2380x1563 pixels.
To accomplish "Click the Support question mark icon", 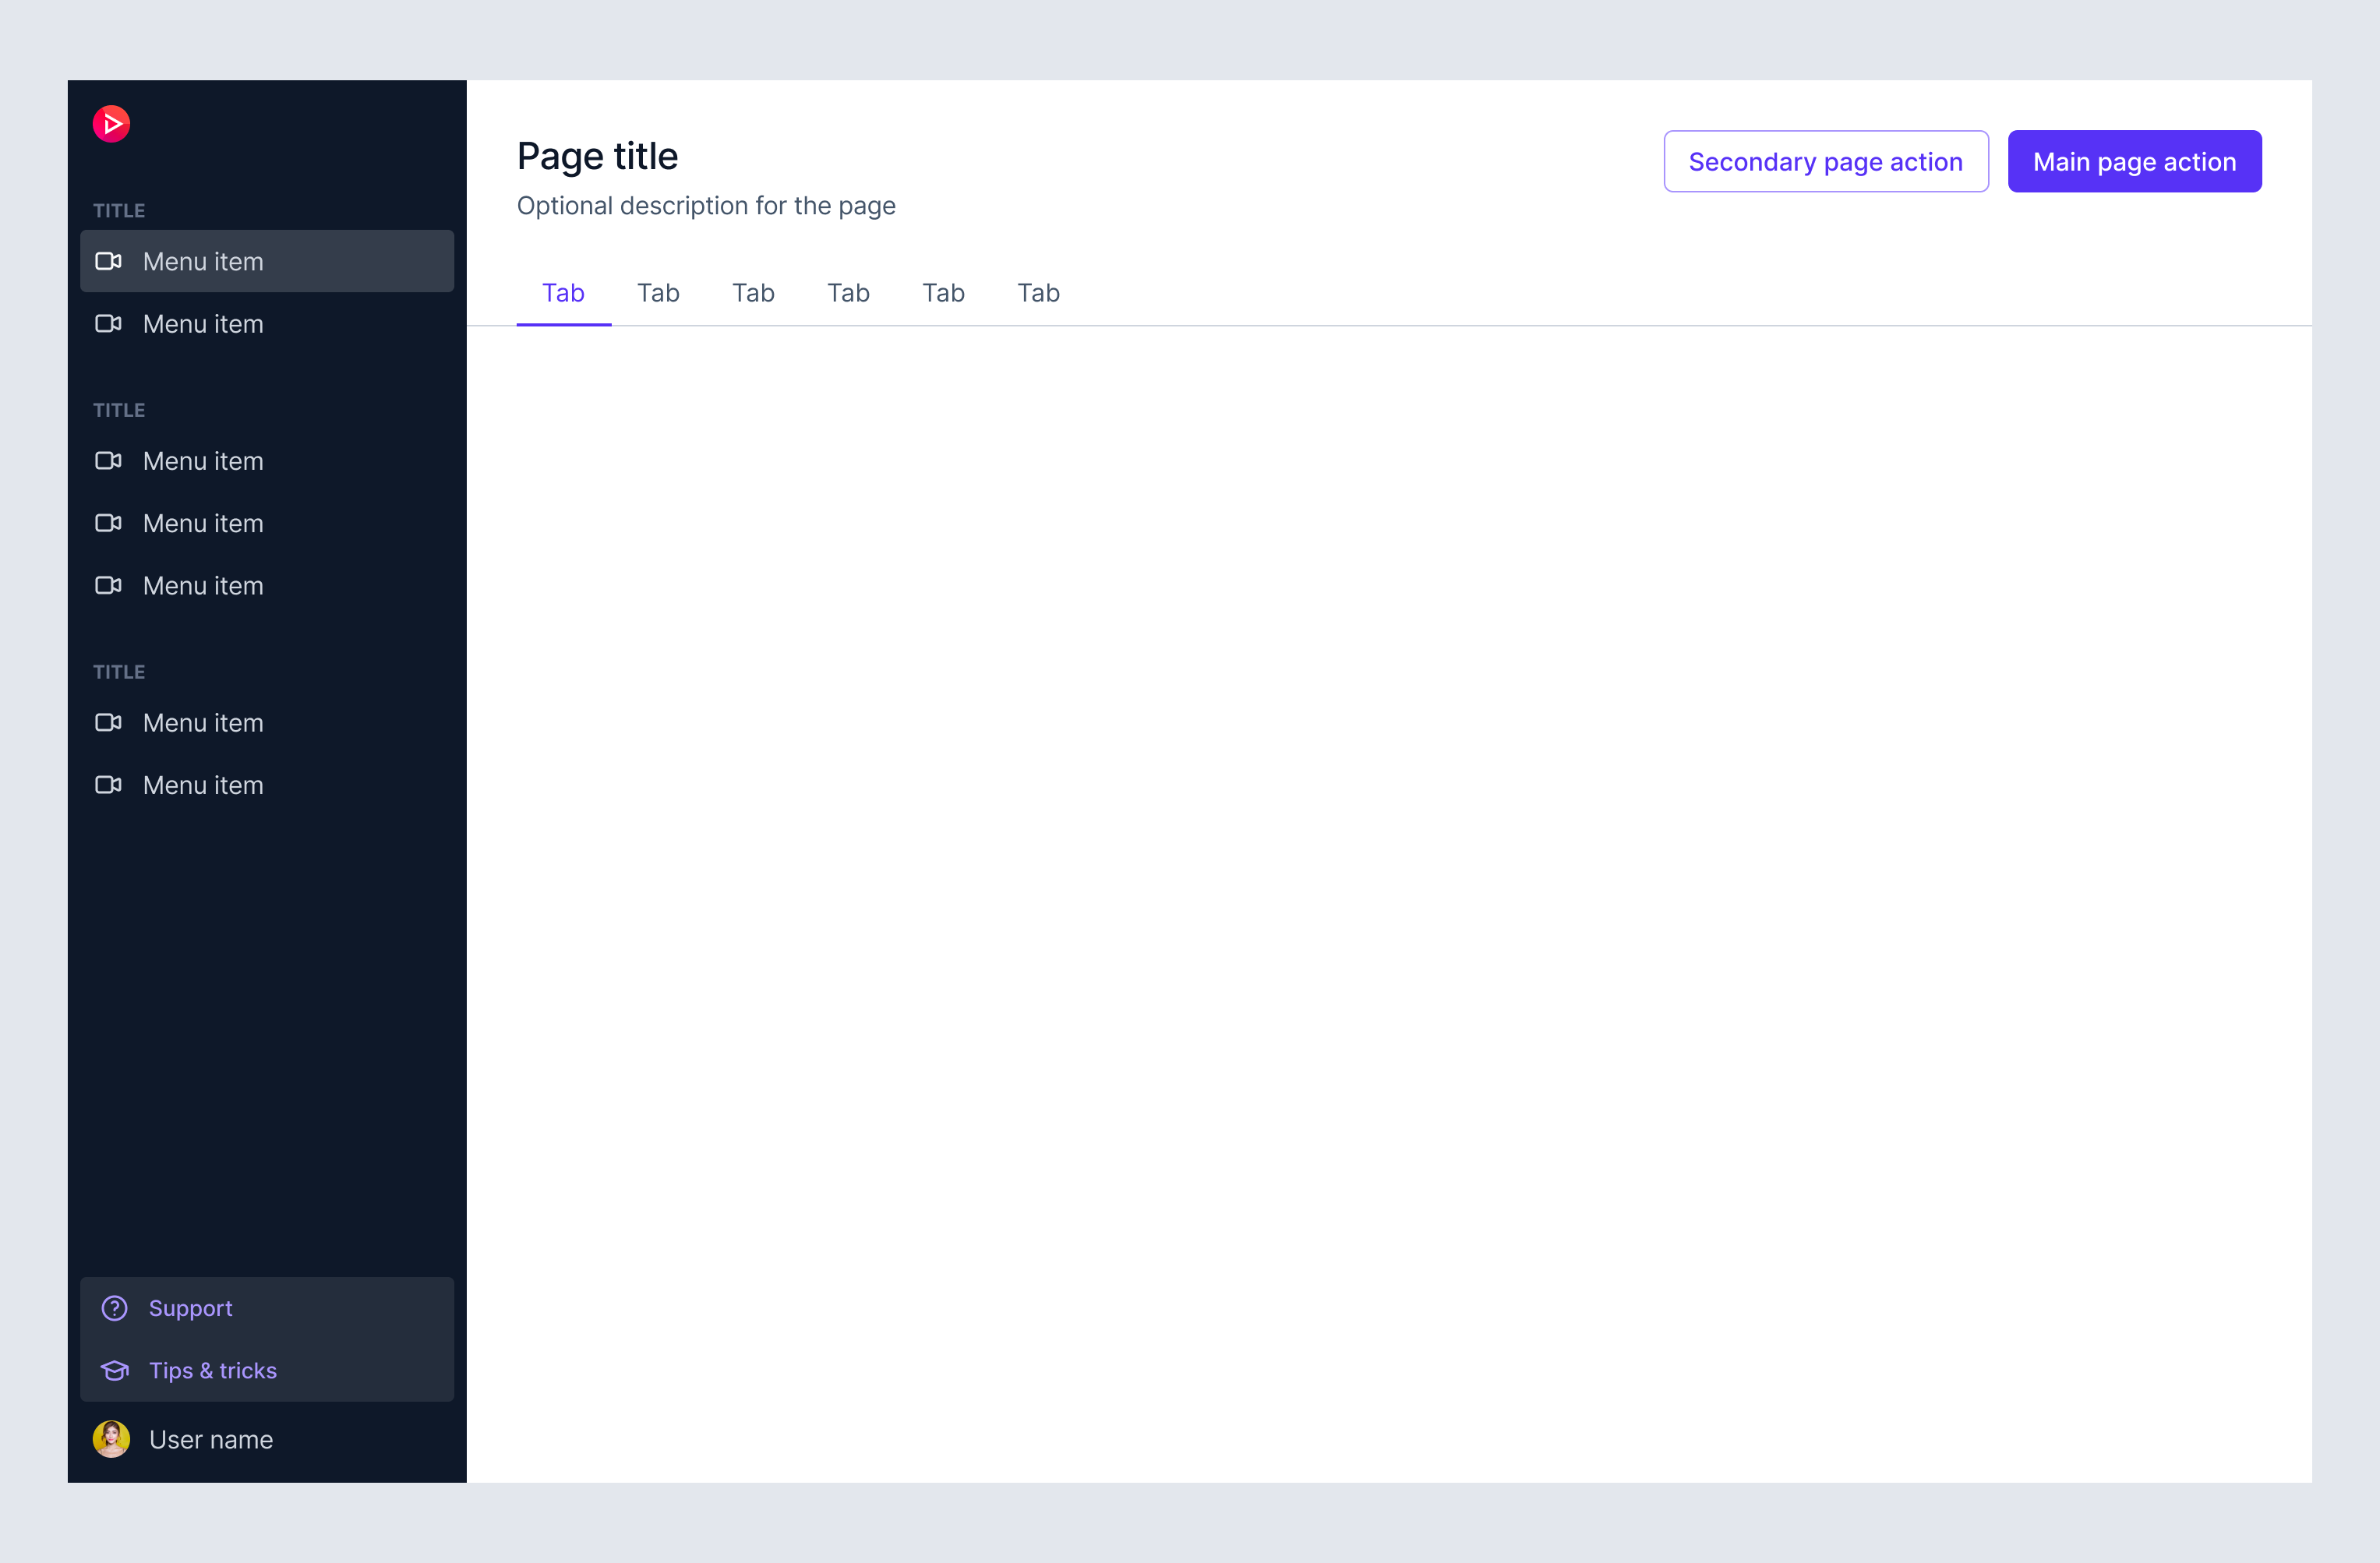I will click(x=115, y=1308).
